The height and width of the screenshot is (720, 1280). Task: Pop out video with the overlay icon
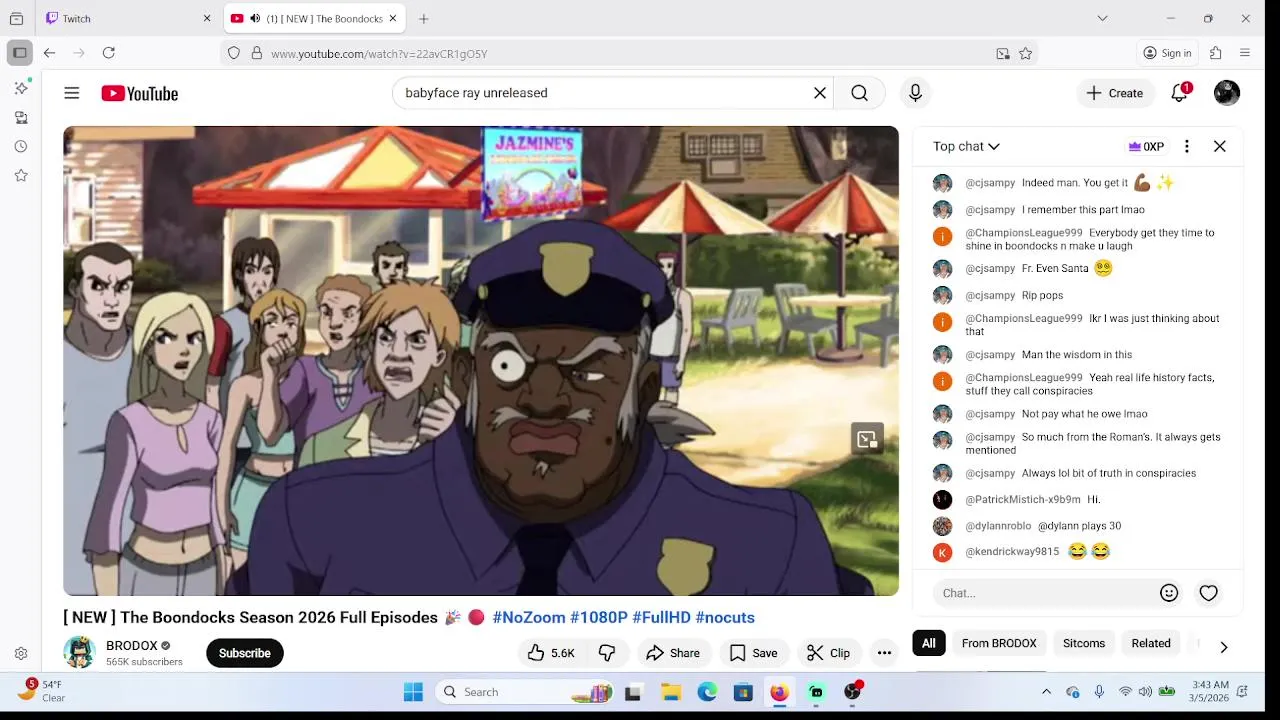point(867,439)
